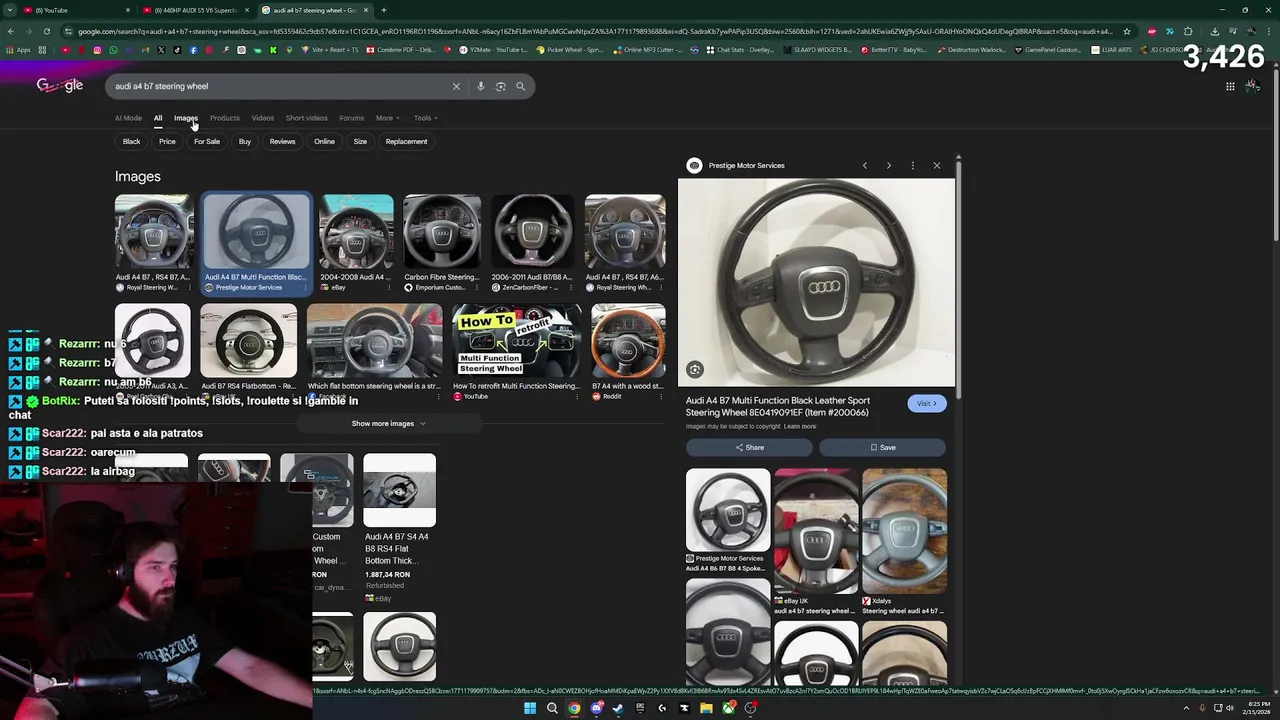
Task: Launch Steam from the taskbar
Action: pyautogui.click(x=618, y=708)
